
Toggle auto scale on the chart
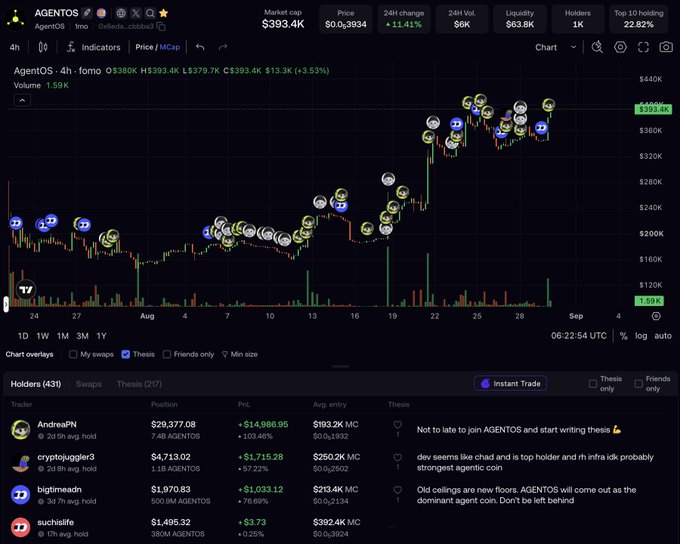[x=663, y=335]
